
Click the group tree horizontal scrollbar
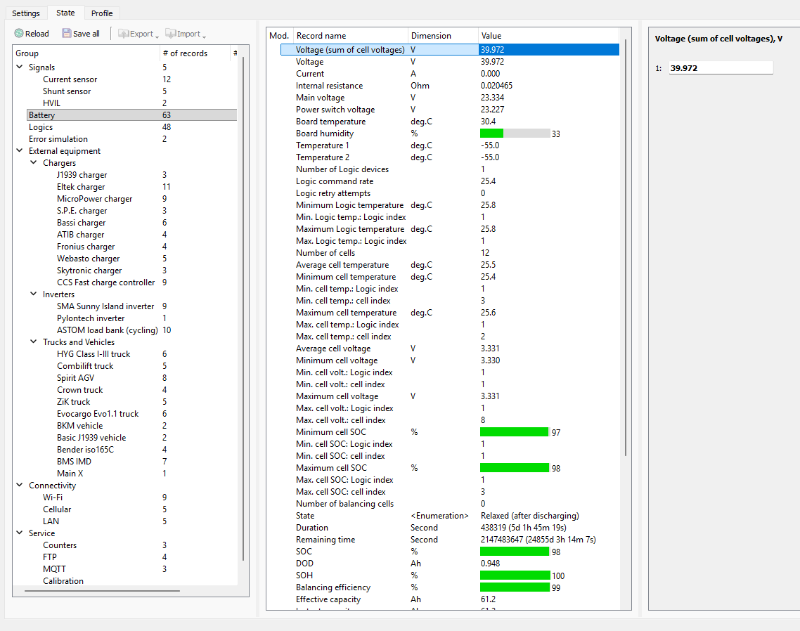click(102, 591)
